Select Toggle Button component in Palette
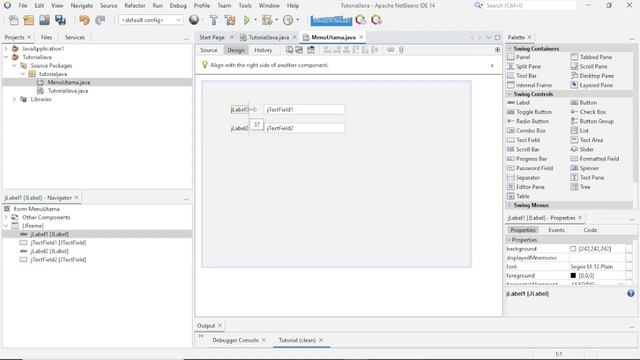Viewport: 640px width, 360px height. click(529, 112)
